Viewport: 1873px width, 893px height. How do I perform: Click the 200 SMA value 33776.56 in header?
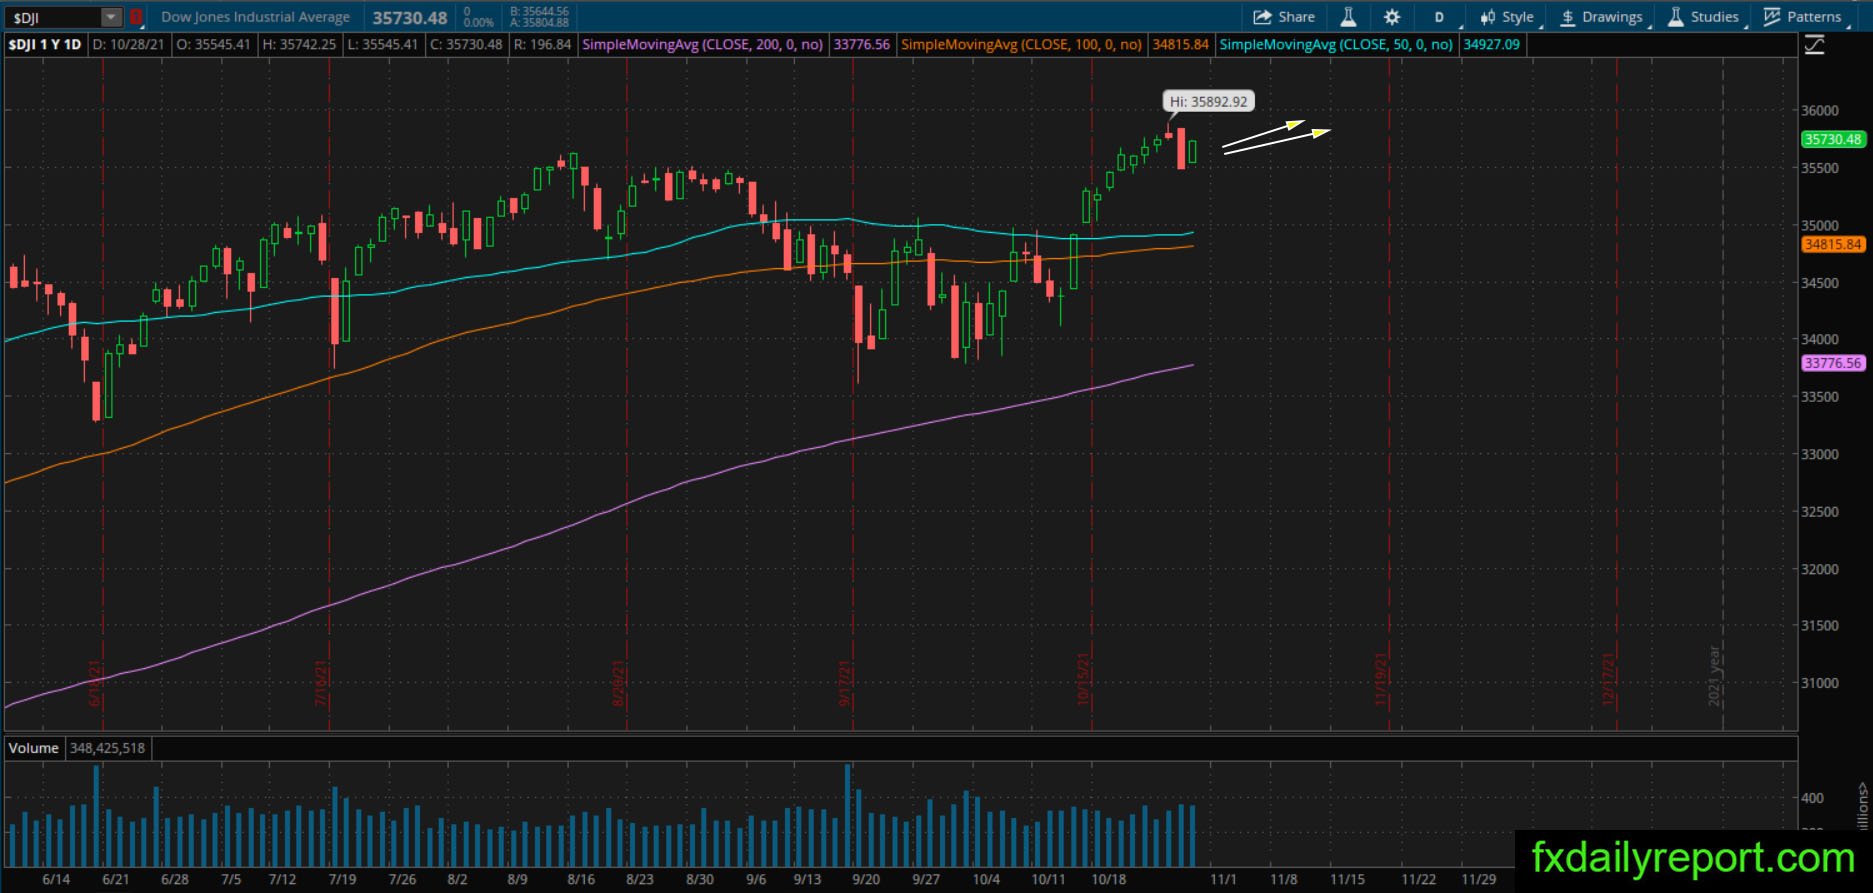pyautogui.click(x=862, y=45)
